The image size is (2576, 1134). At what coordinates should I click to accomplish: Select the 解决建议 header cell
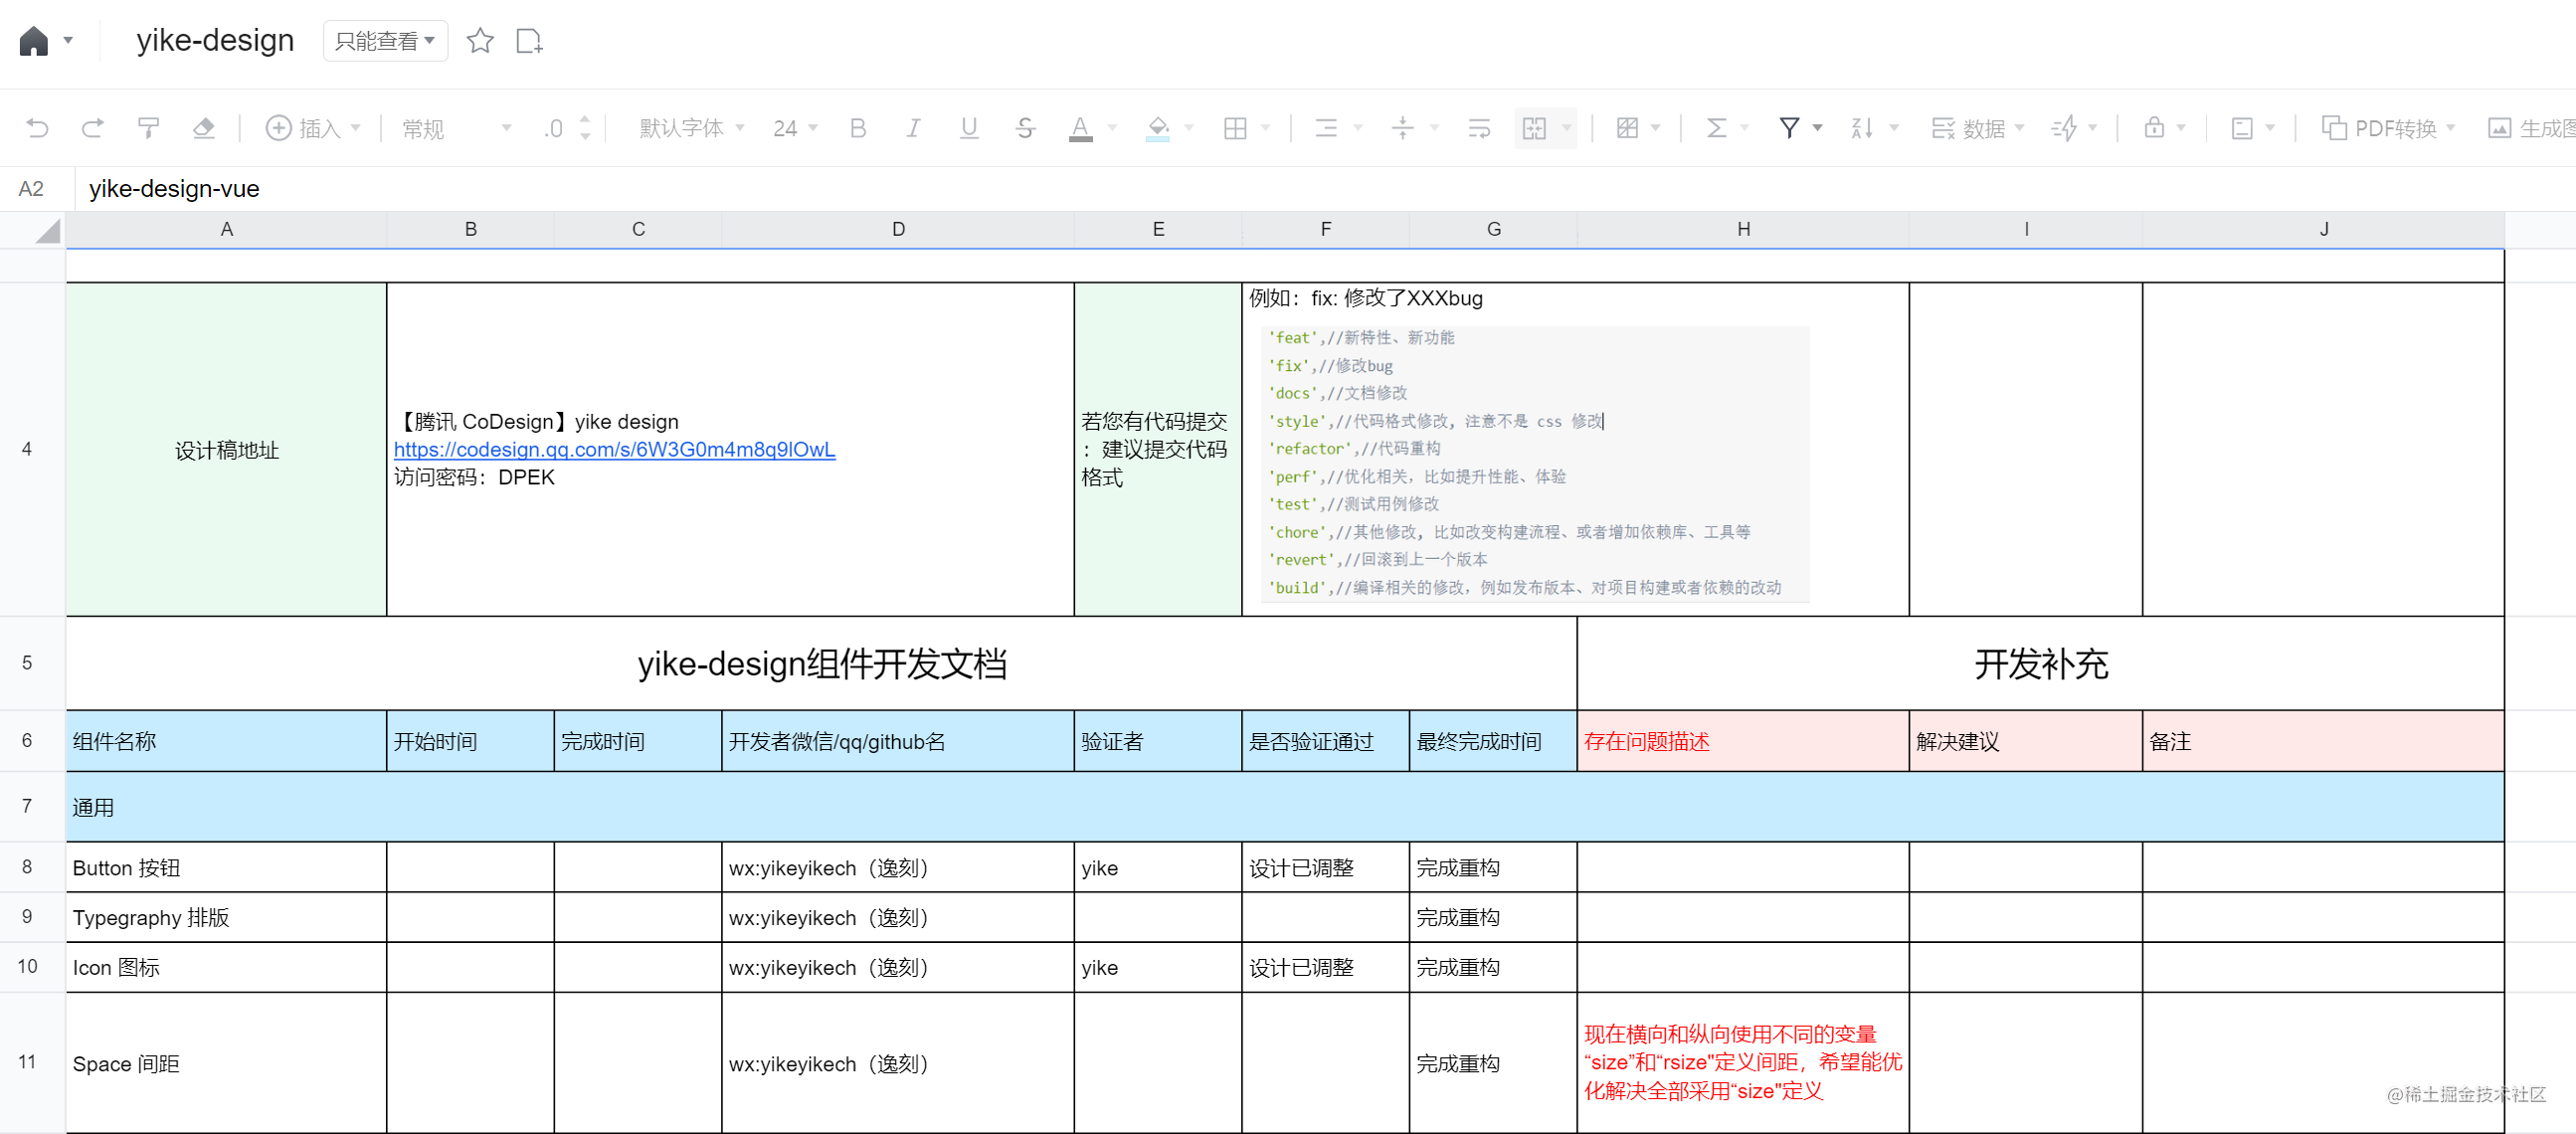pyautogui.click(x=2026, y=741)
